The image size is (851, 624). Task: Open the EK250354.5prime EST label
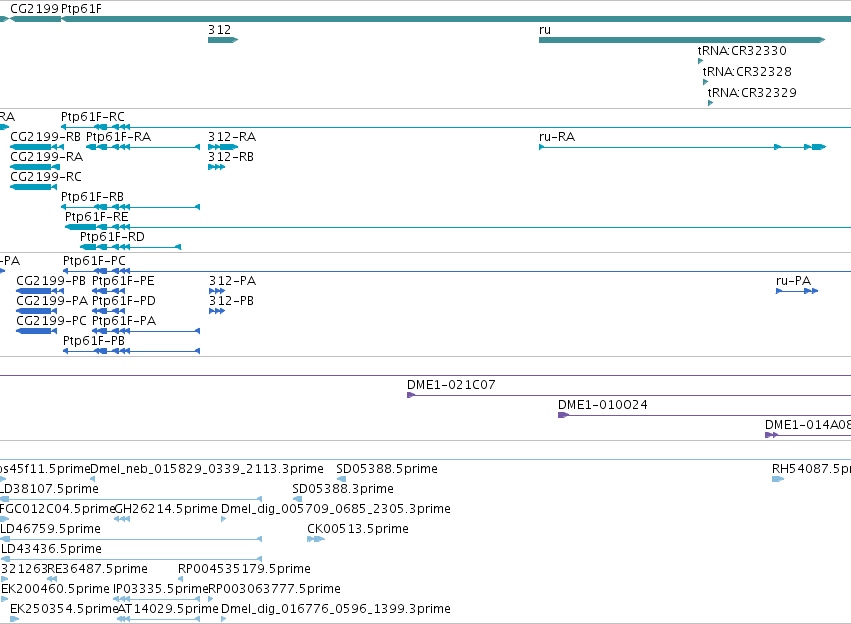point(65,609)
